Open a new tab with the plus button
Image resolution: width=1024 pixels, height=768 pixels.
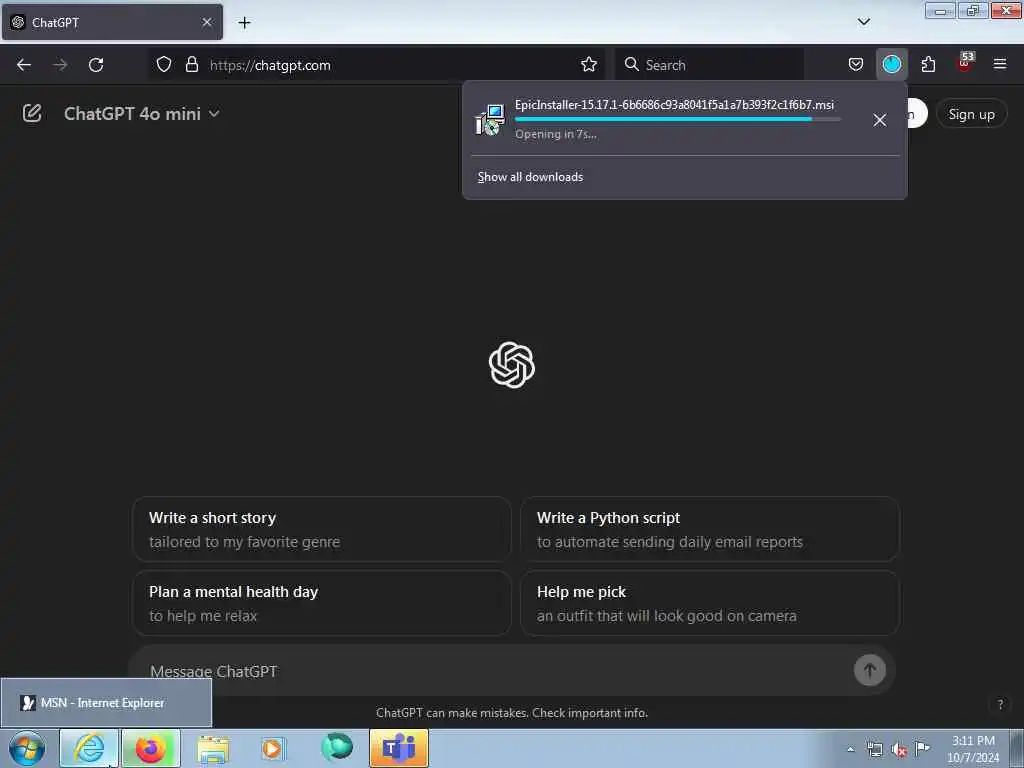(x=244, y=23)
